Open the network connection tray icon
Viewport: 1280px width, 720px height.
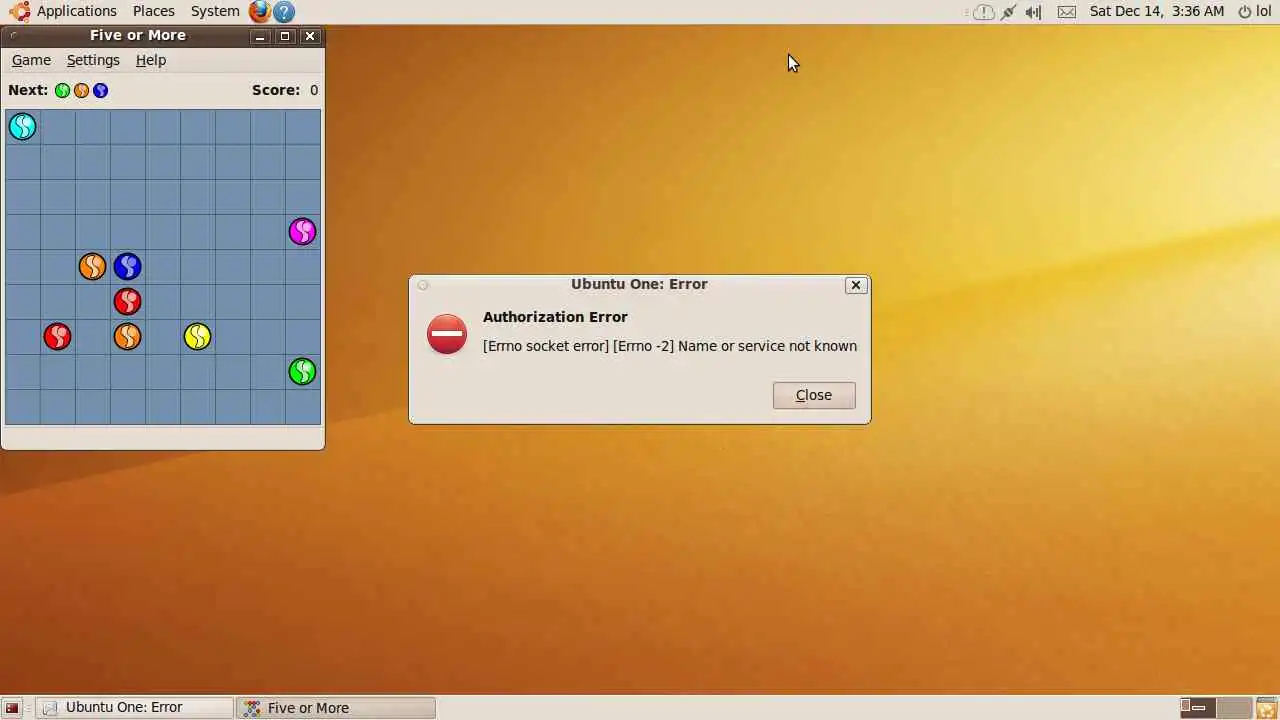pyautogui.click(x=1008, y=12)
